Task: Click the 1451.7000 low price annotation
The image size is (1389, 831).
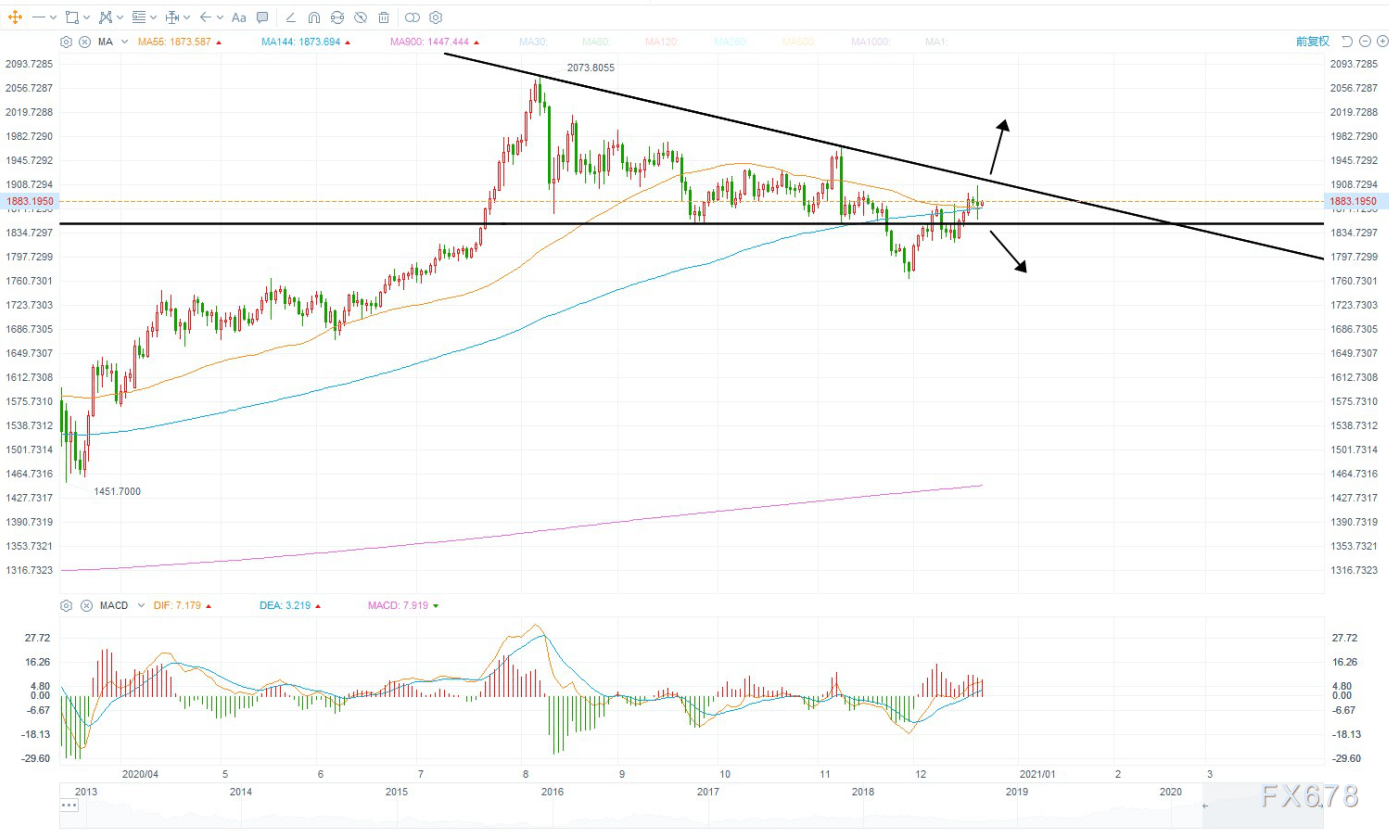Action: point(117,491)
